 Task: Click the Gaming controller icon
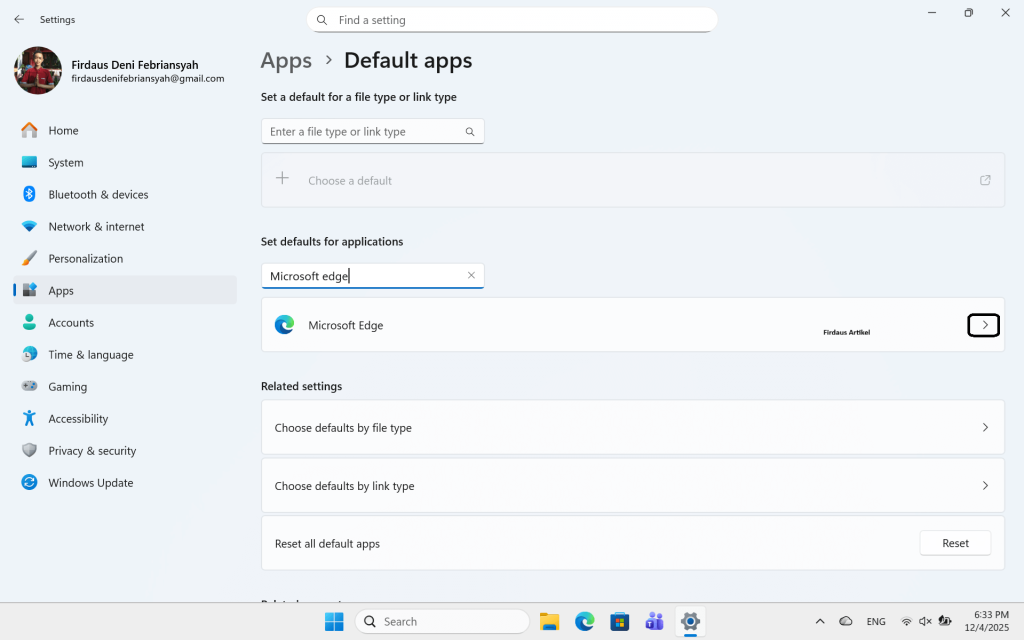tap(29, 386)
